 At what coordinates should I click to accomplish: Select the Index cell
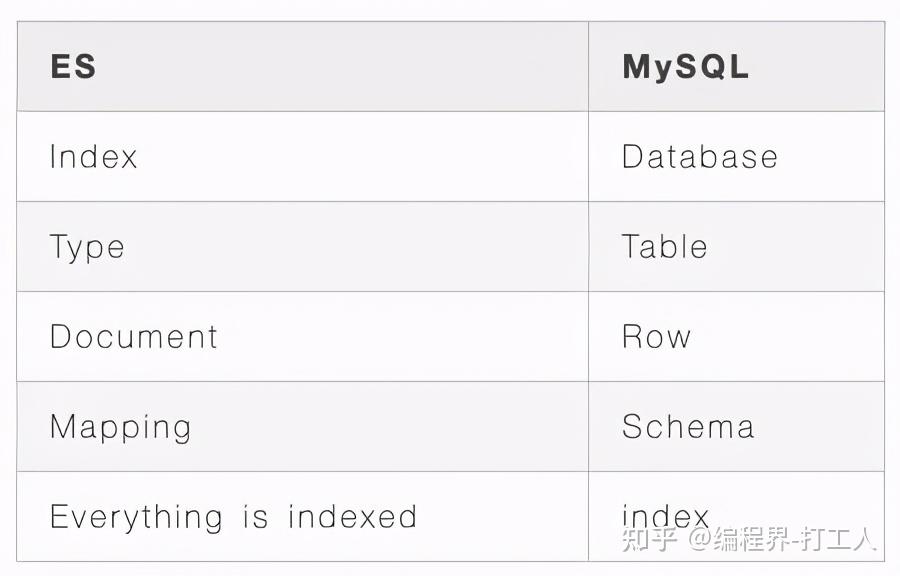[x=93, y=157]
